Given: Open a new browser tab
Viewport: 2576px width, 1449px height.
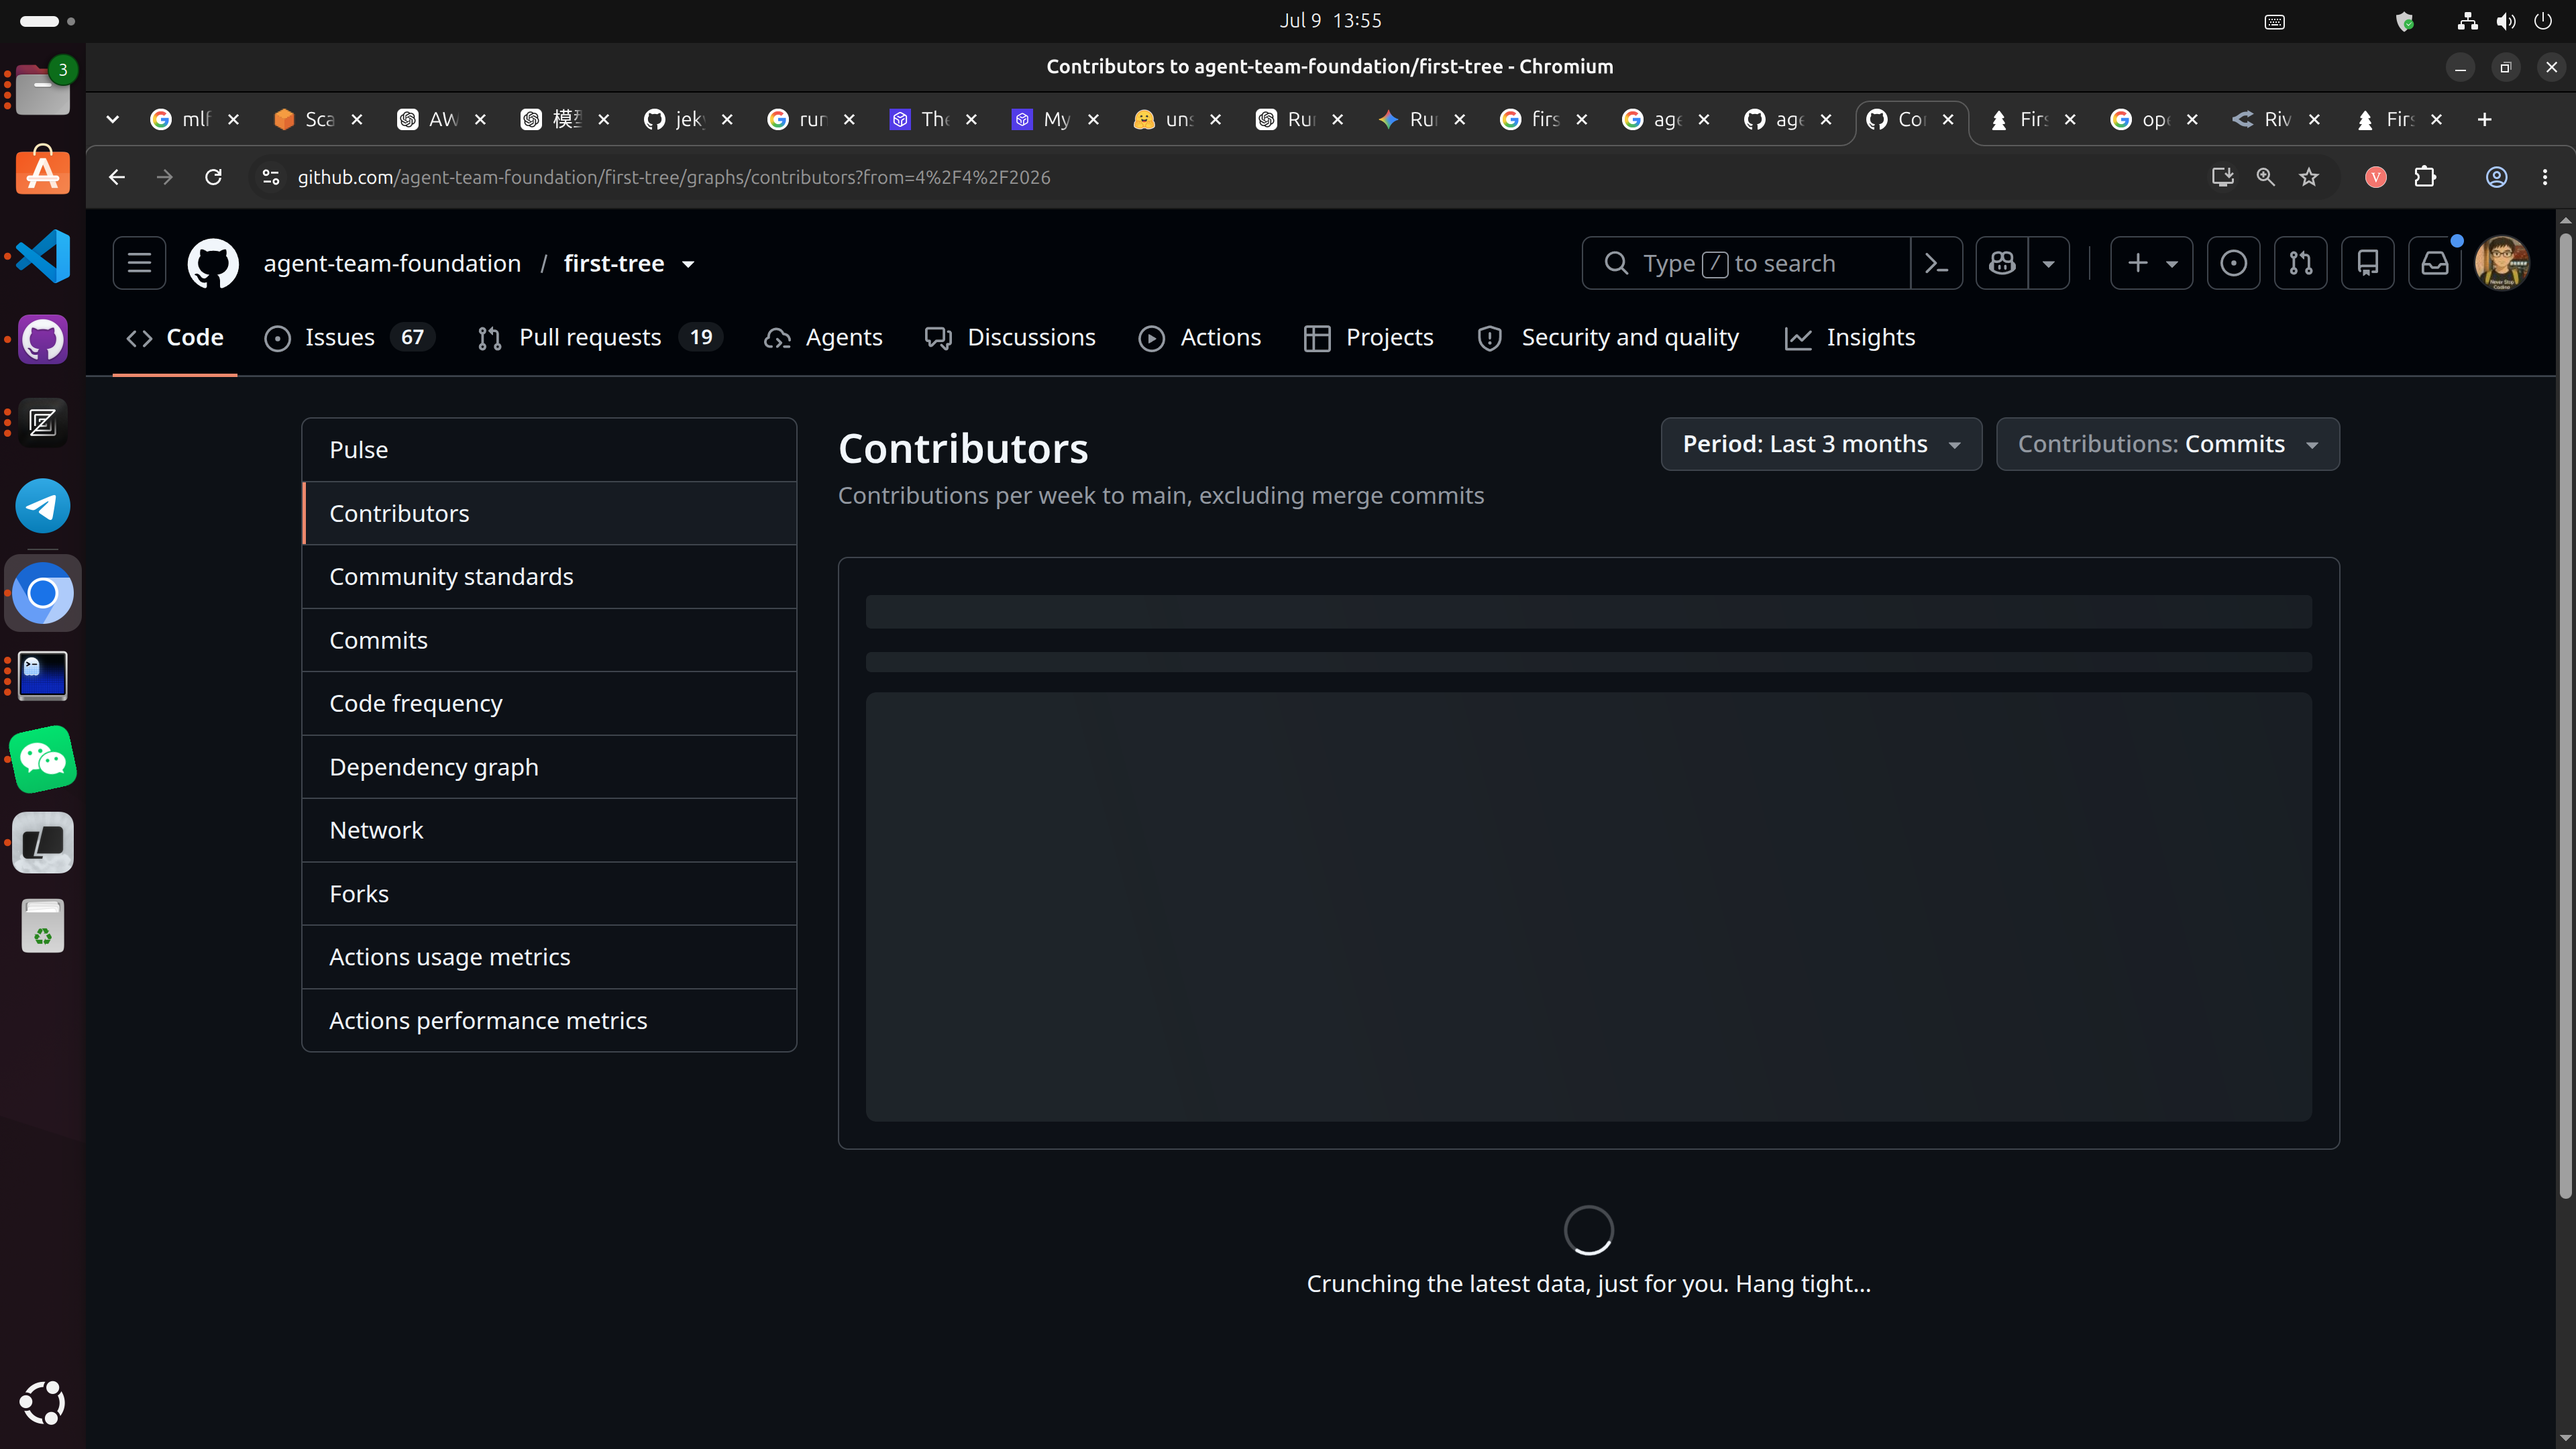Looking at the screenshot, I should (2484, 119).
